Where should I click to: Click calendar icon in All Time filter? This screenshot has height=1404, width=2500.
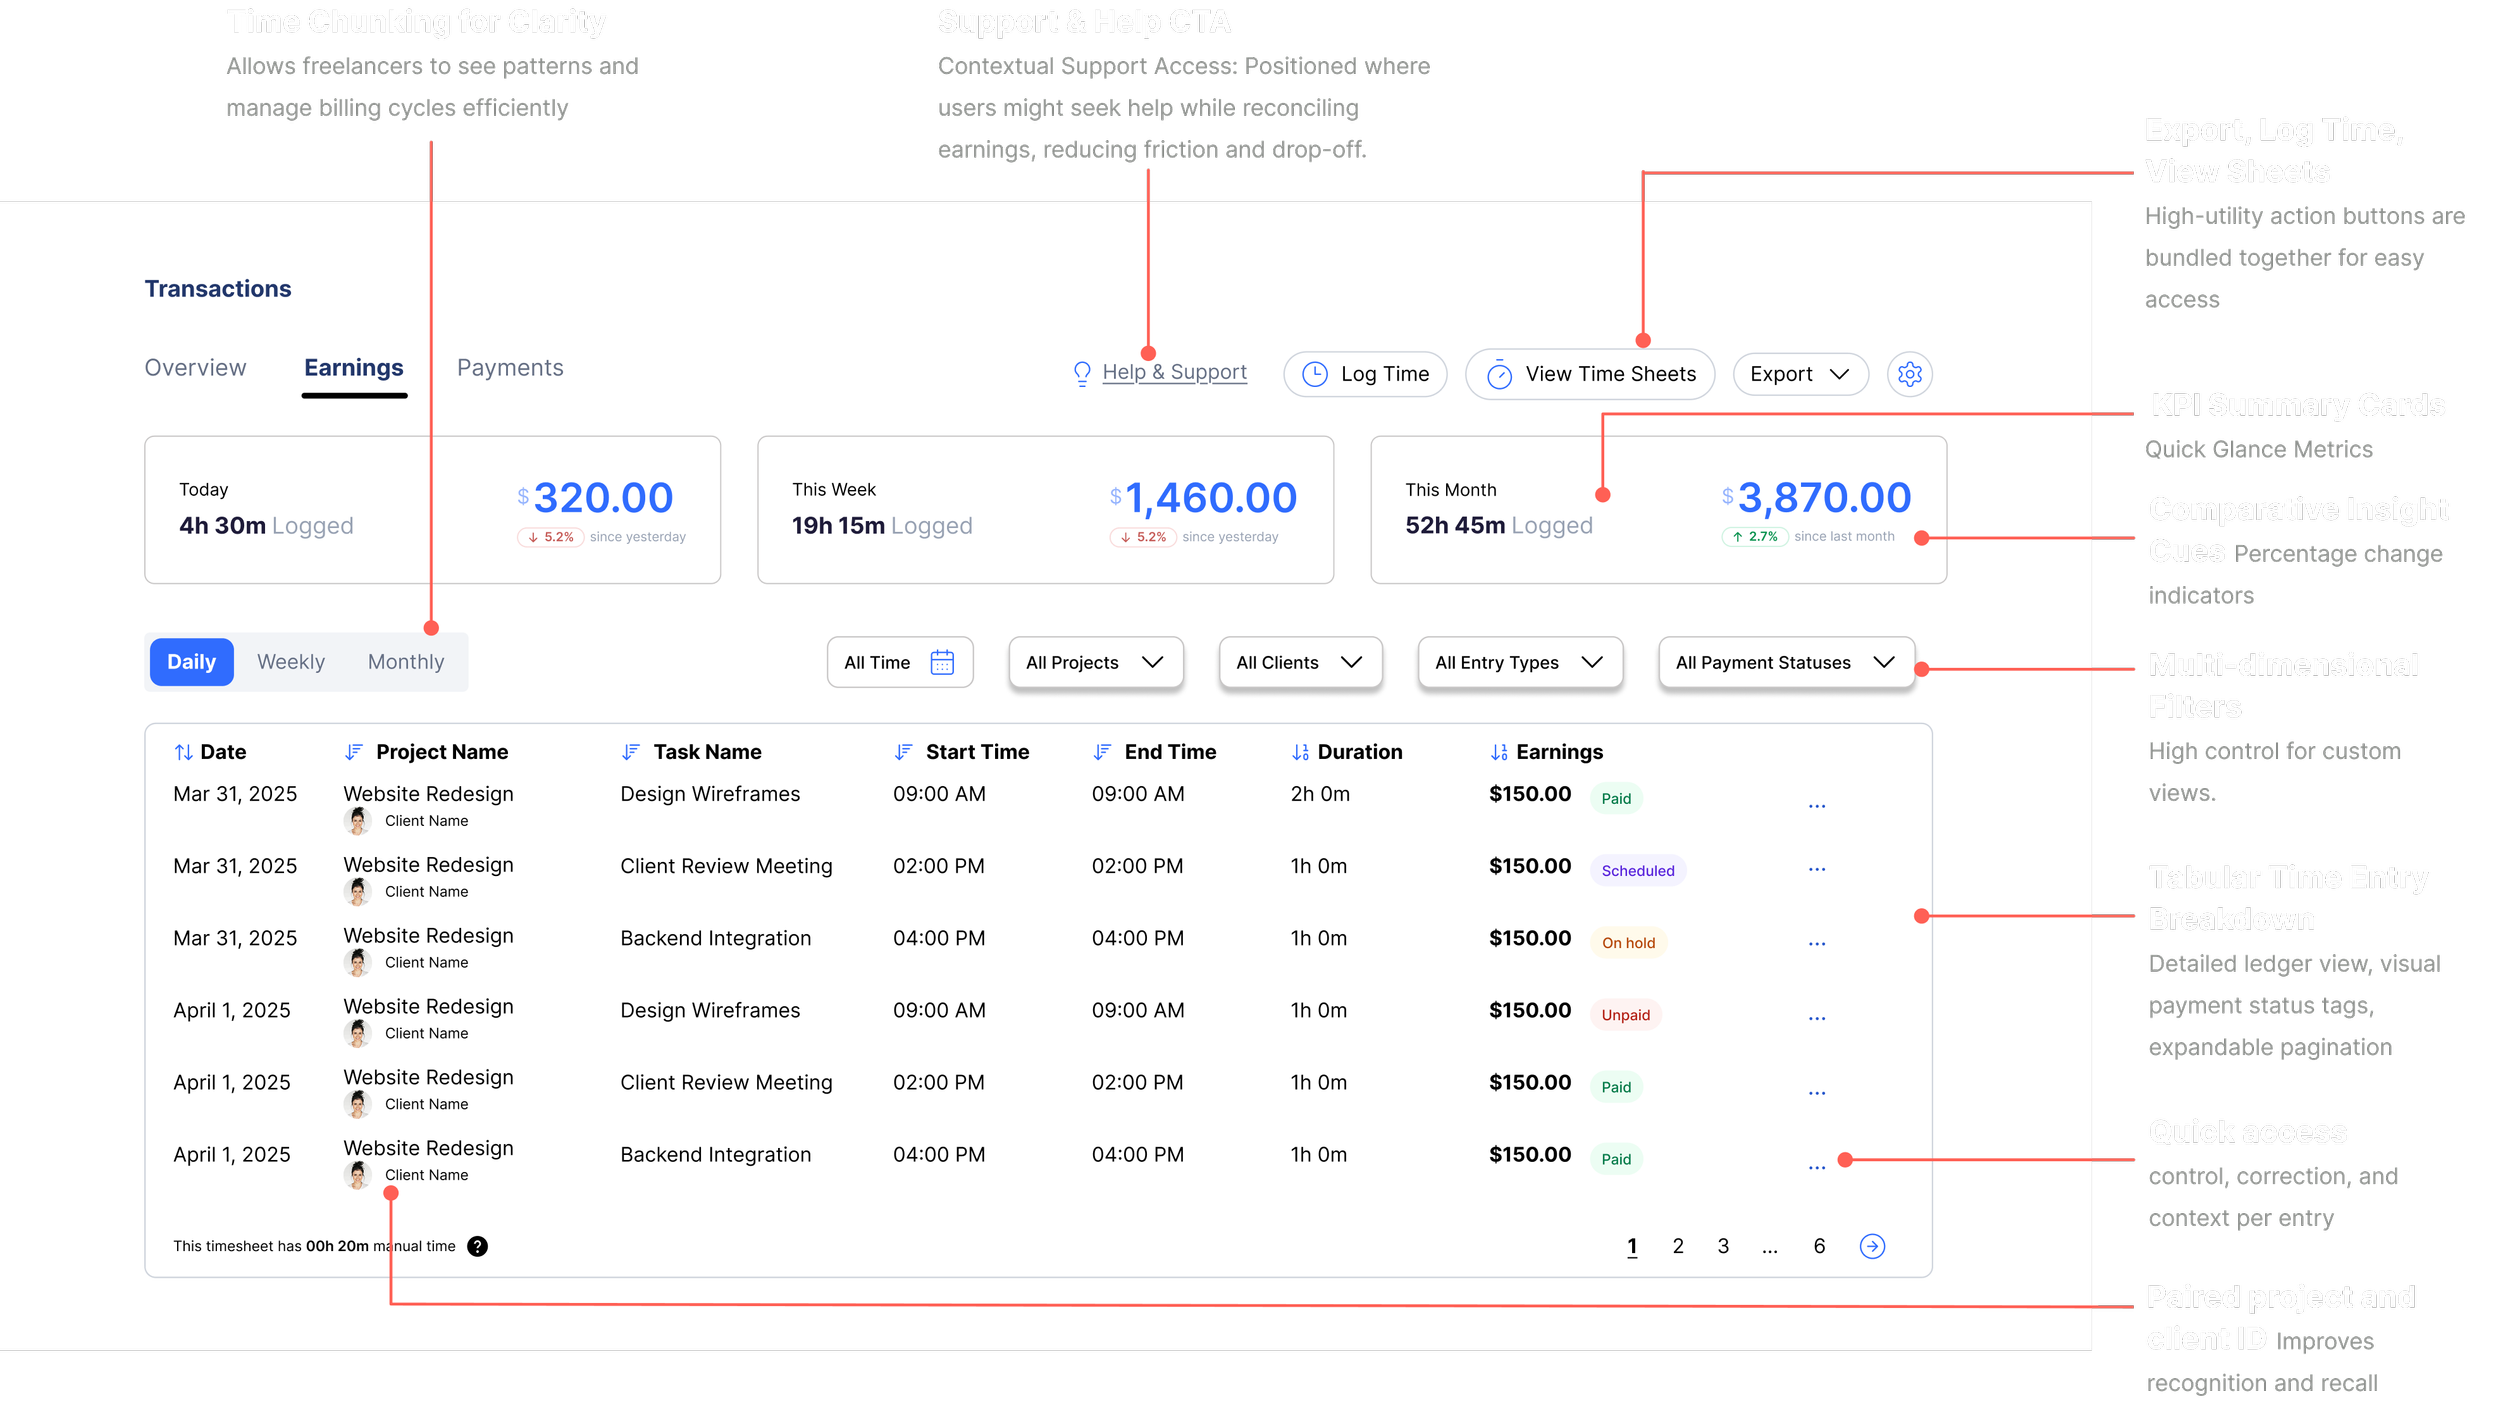[x=942, y=662]
